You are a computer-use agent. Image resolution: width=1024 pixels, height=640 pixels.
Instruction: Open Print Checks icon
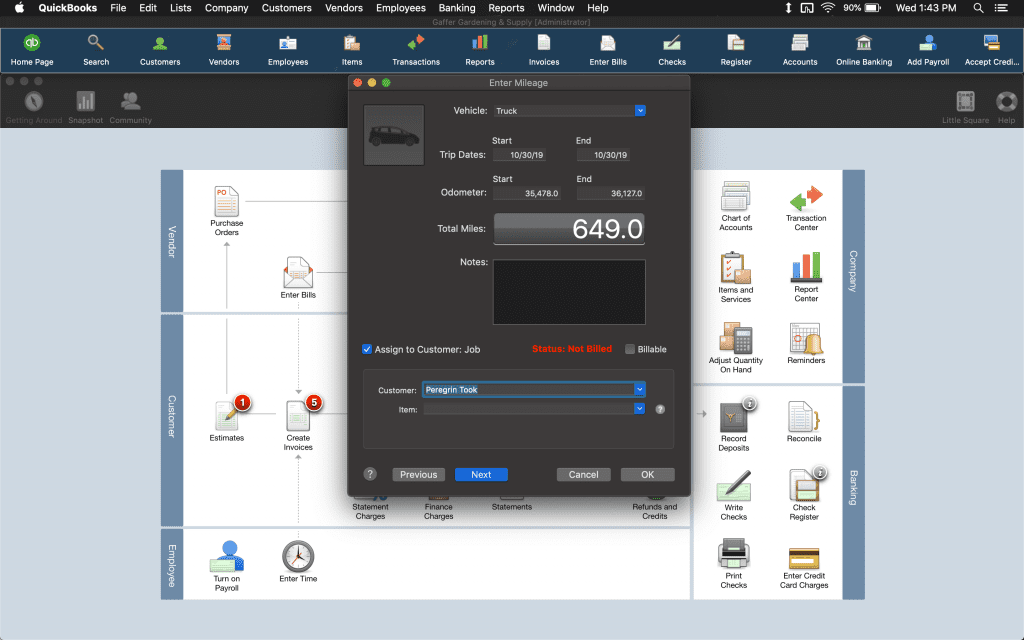[x=734, y=564]
